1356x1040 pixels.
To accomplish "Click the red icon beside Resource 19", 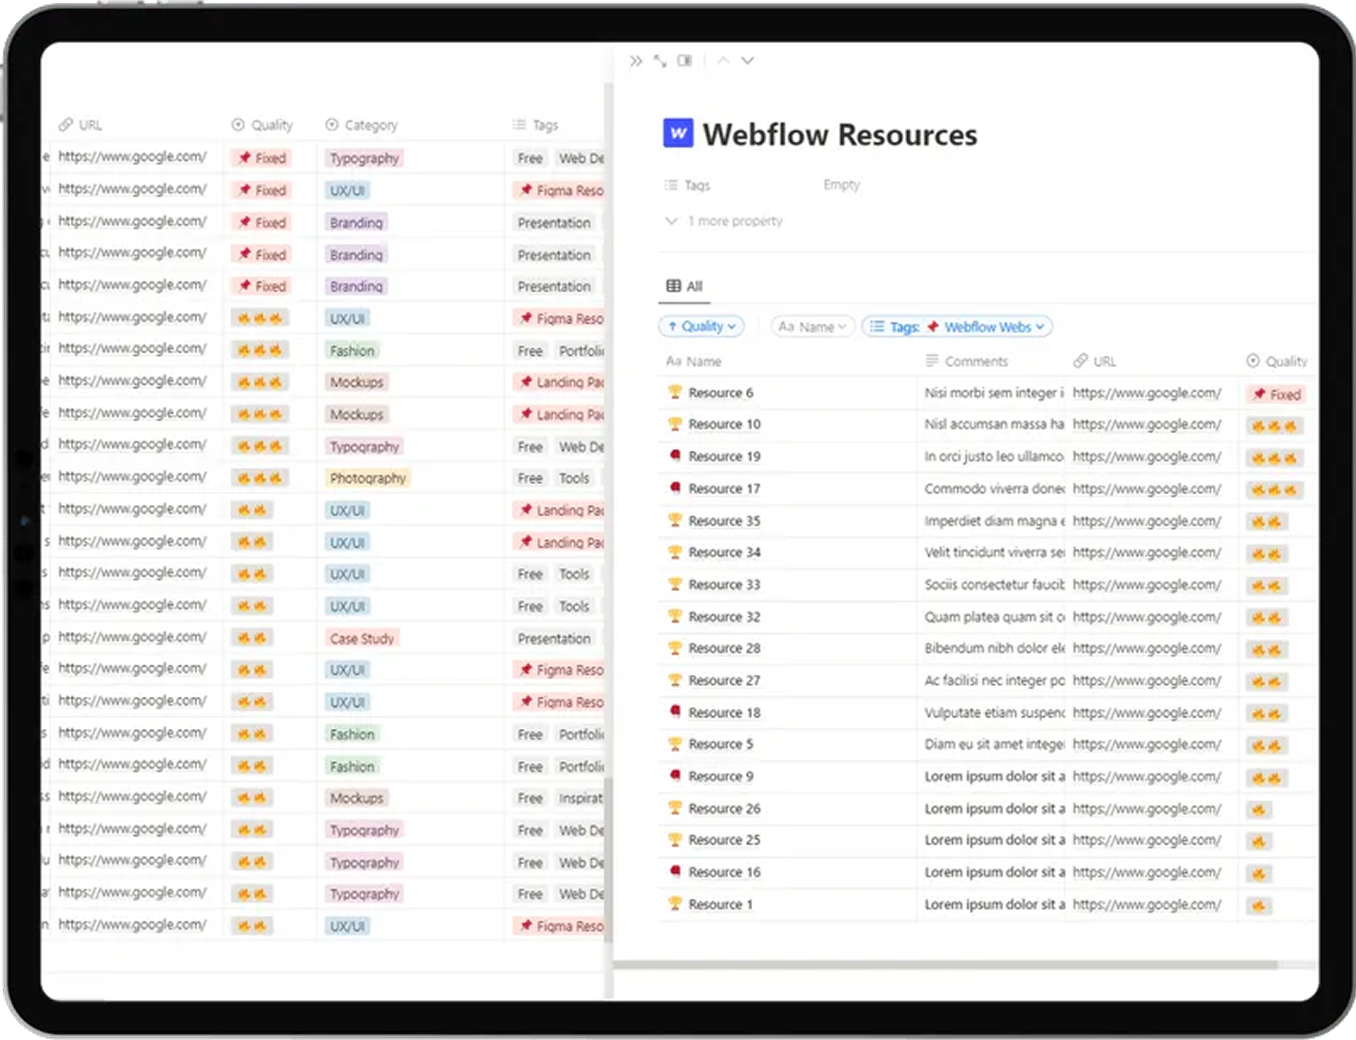I will (675, 456).
